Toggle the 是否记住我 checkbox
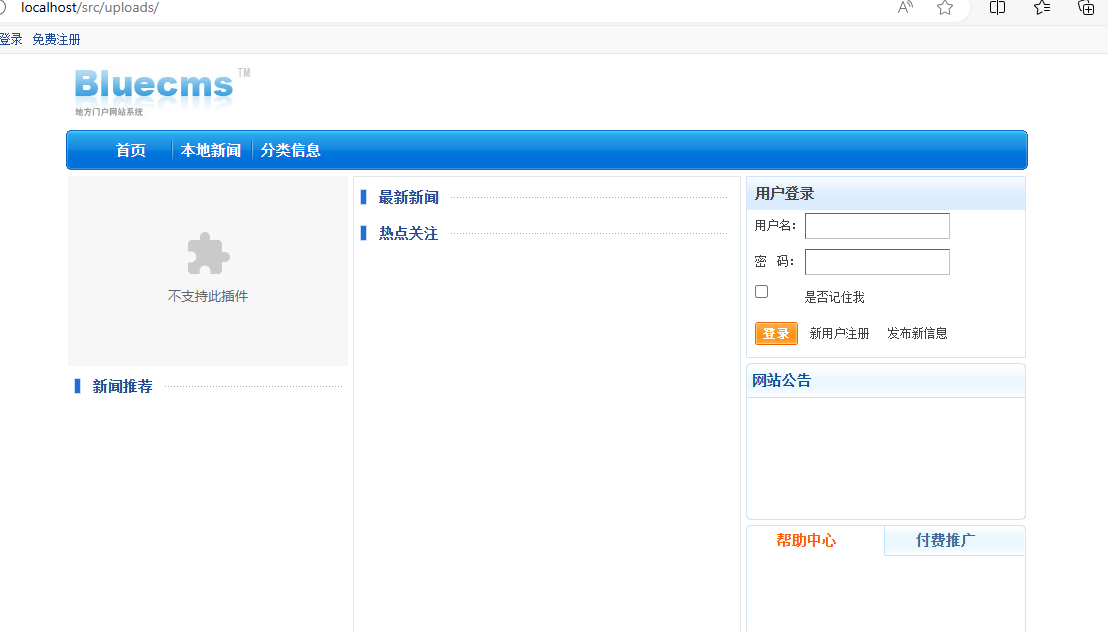The image size is (1108, 632). tap(761, 292)
